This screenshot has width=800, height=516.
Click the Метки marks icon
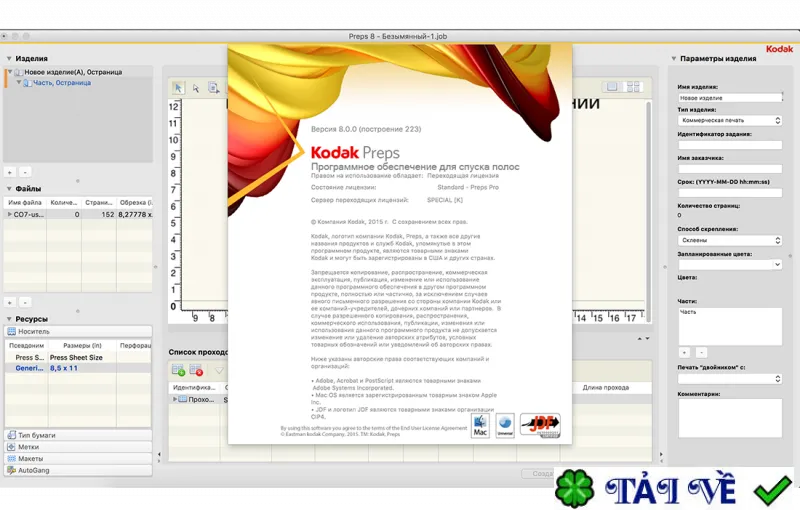point(12,447)
